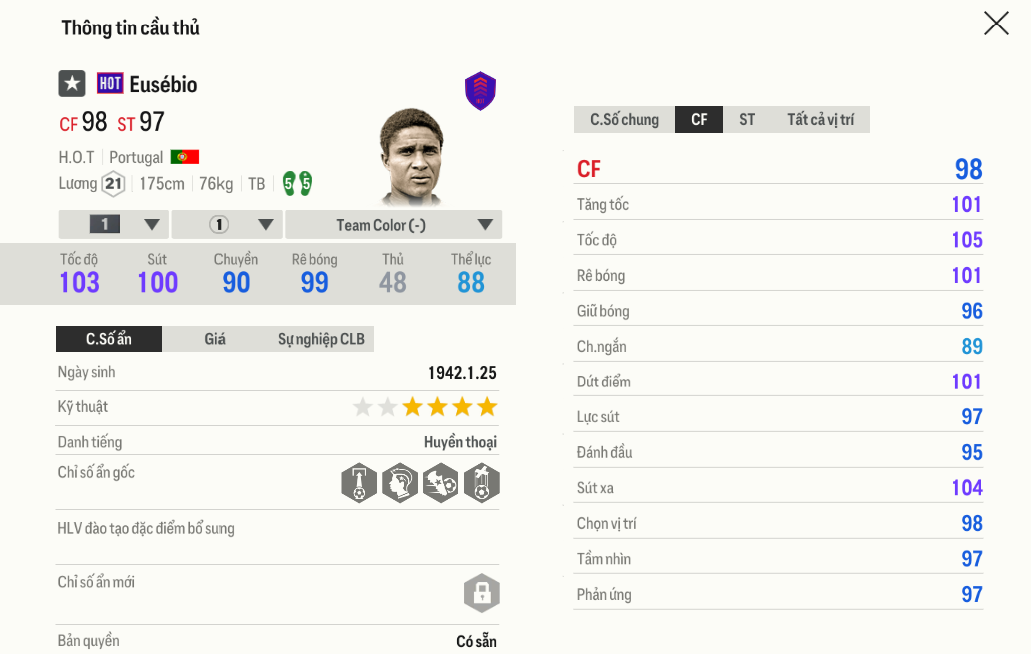
Task: Click the helmet-head hidden trait icon
Action: [400, 483]
